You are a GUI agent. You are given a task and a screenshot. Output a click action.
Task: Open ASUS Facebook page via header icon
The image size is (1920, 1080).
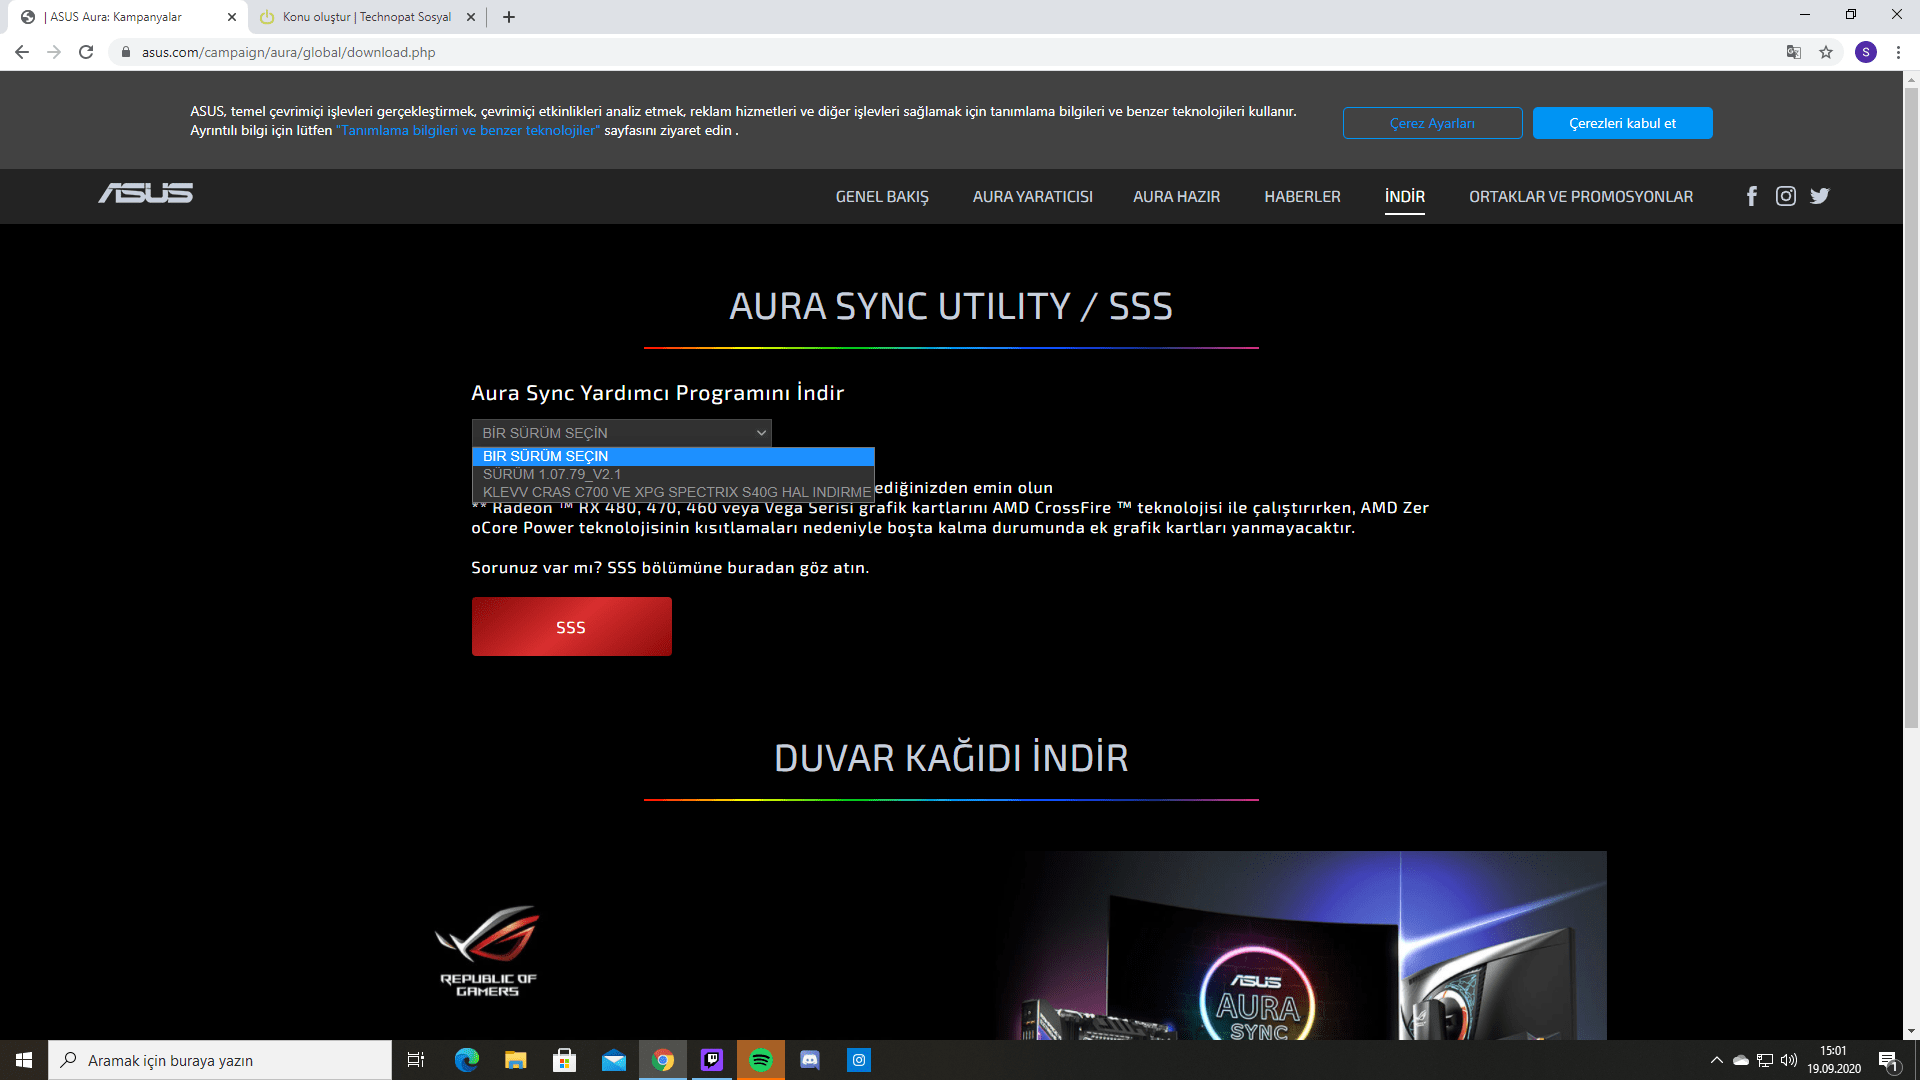tap(1751, 196)
